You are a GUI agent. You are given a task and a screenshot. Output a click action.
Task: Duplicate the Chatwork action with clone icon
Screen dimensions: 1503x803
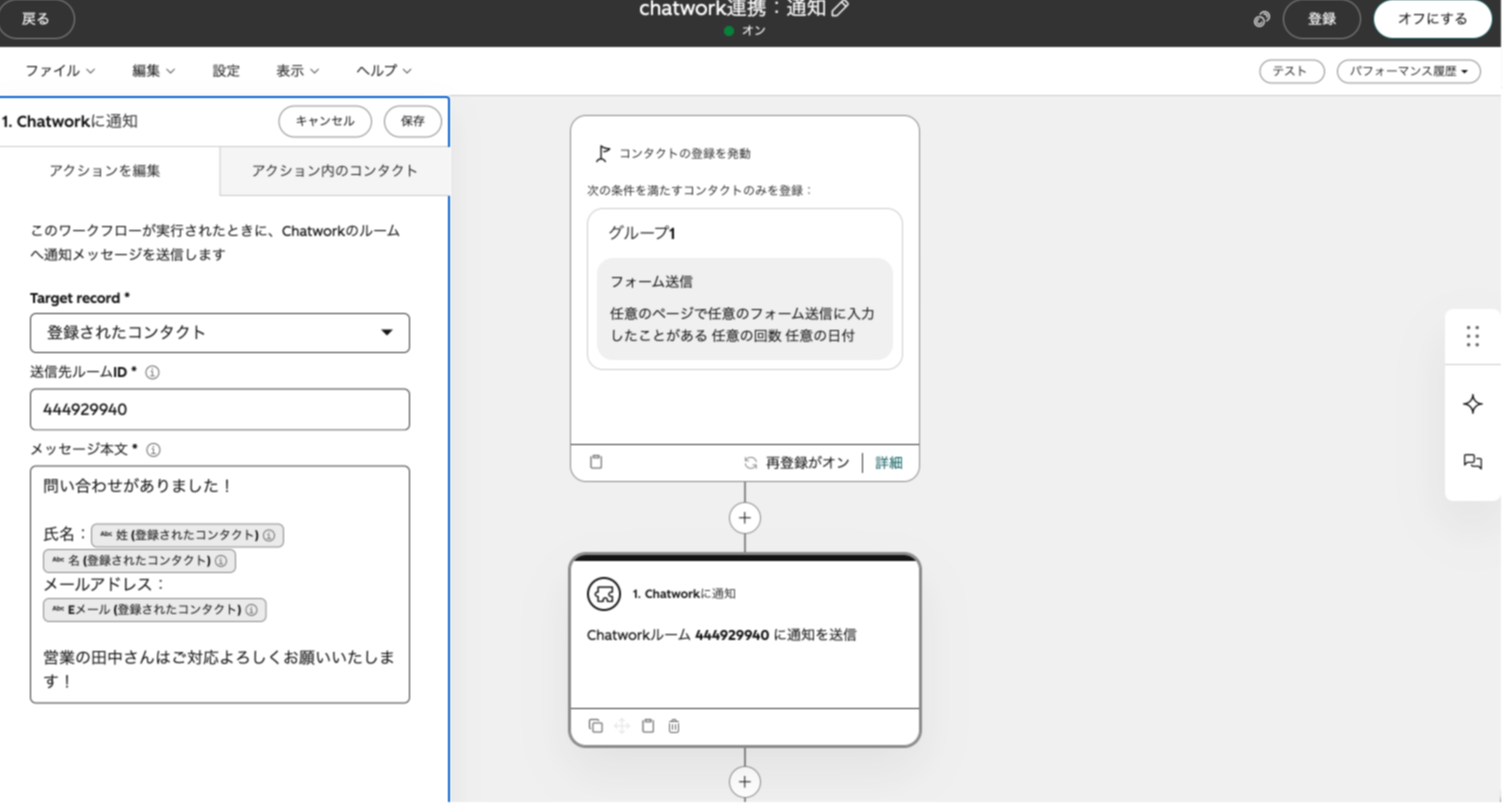point(596,726)
